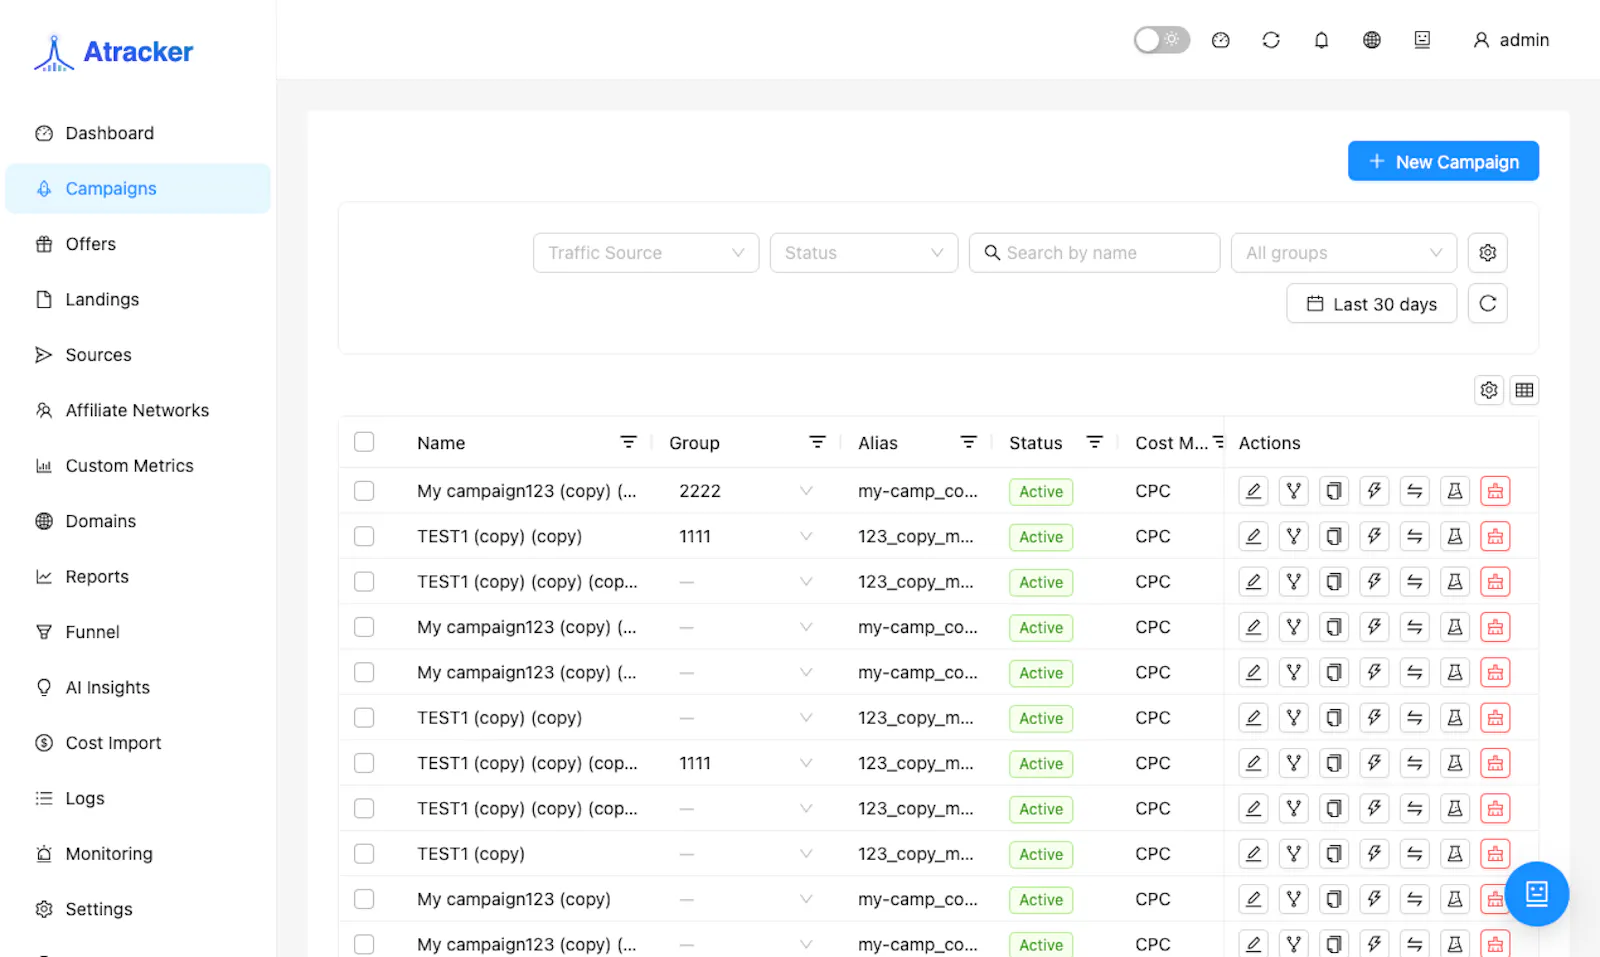Check the first My campaign123 row with group 2222
This screenshot has width=1600, height=957.
pyautogui.click(x=364, y=491)
